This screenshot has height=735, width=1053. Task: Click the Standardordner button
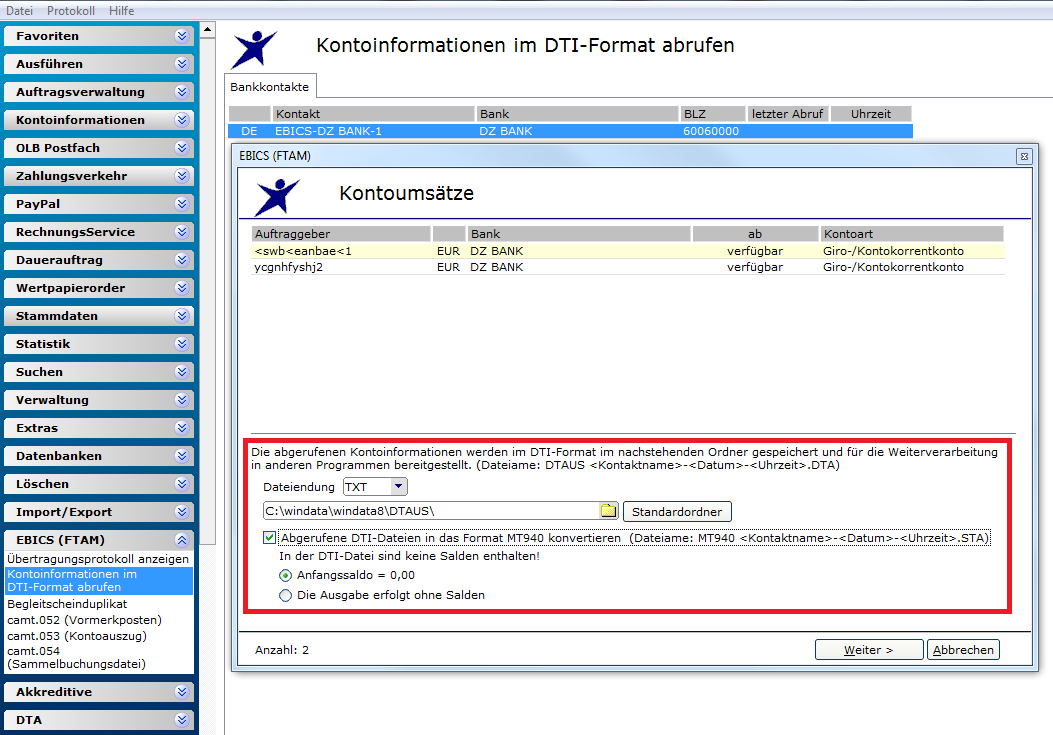coord(677,512)
